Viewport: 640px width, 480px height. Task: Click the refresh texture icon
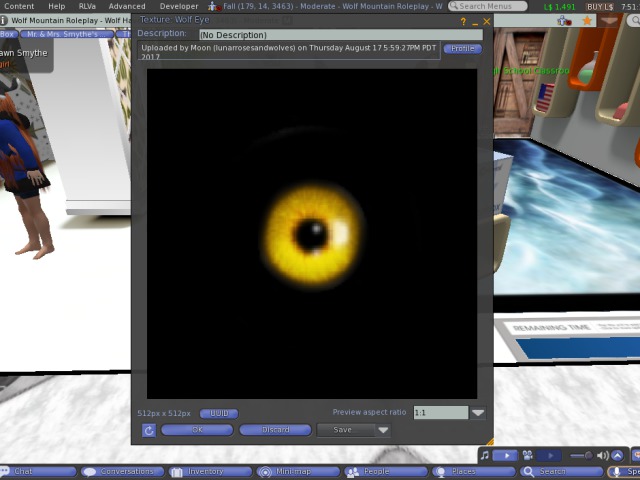149,431
